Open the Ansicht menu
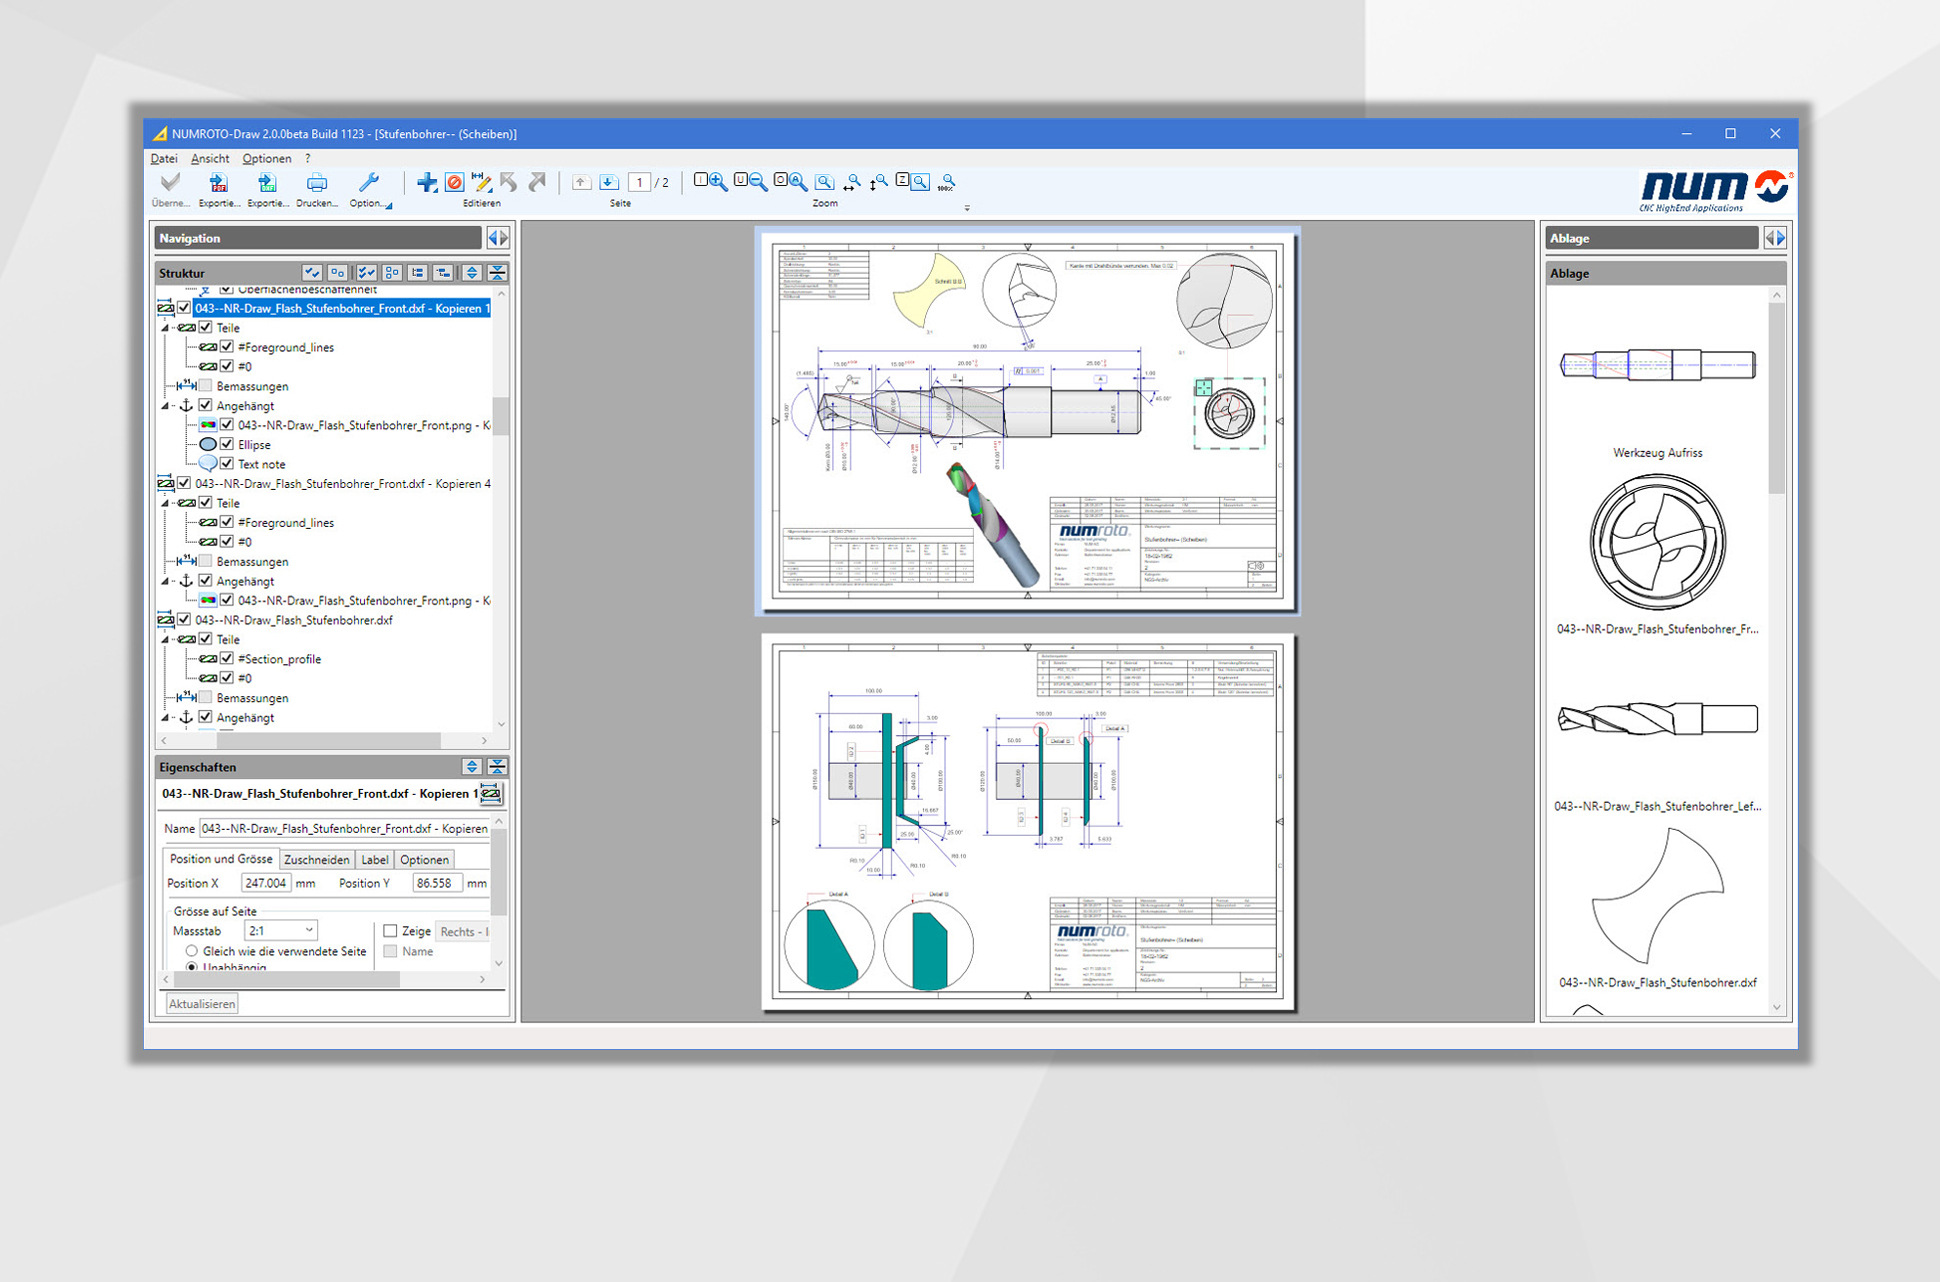 pyautogui.click(x=209, y=159)
